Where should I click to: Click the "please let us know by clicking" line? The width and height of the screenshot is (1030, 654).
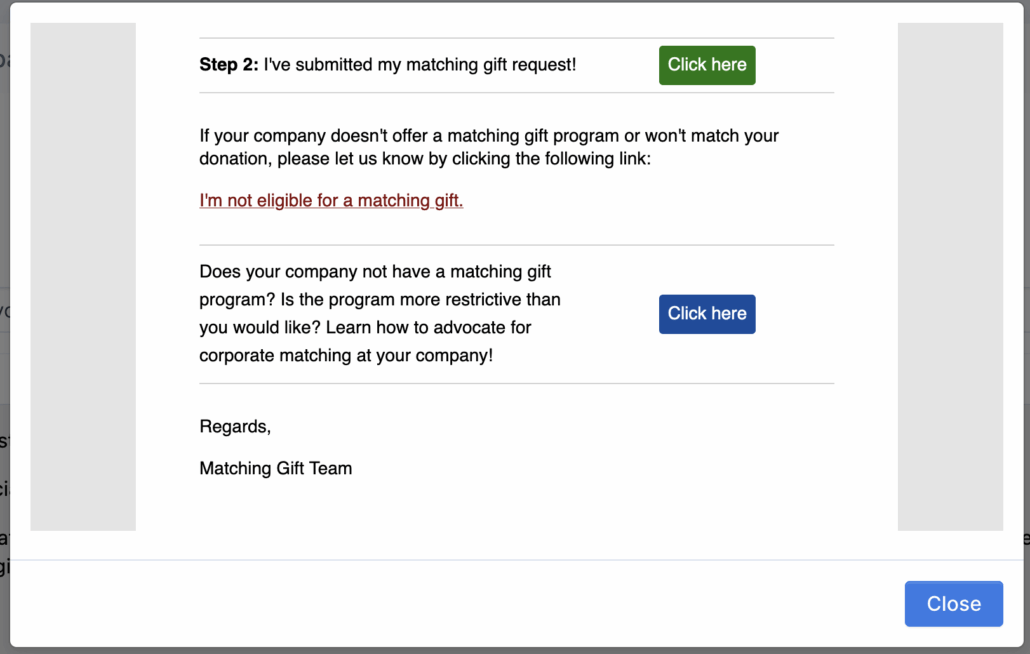[425, 160]
